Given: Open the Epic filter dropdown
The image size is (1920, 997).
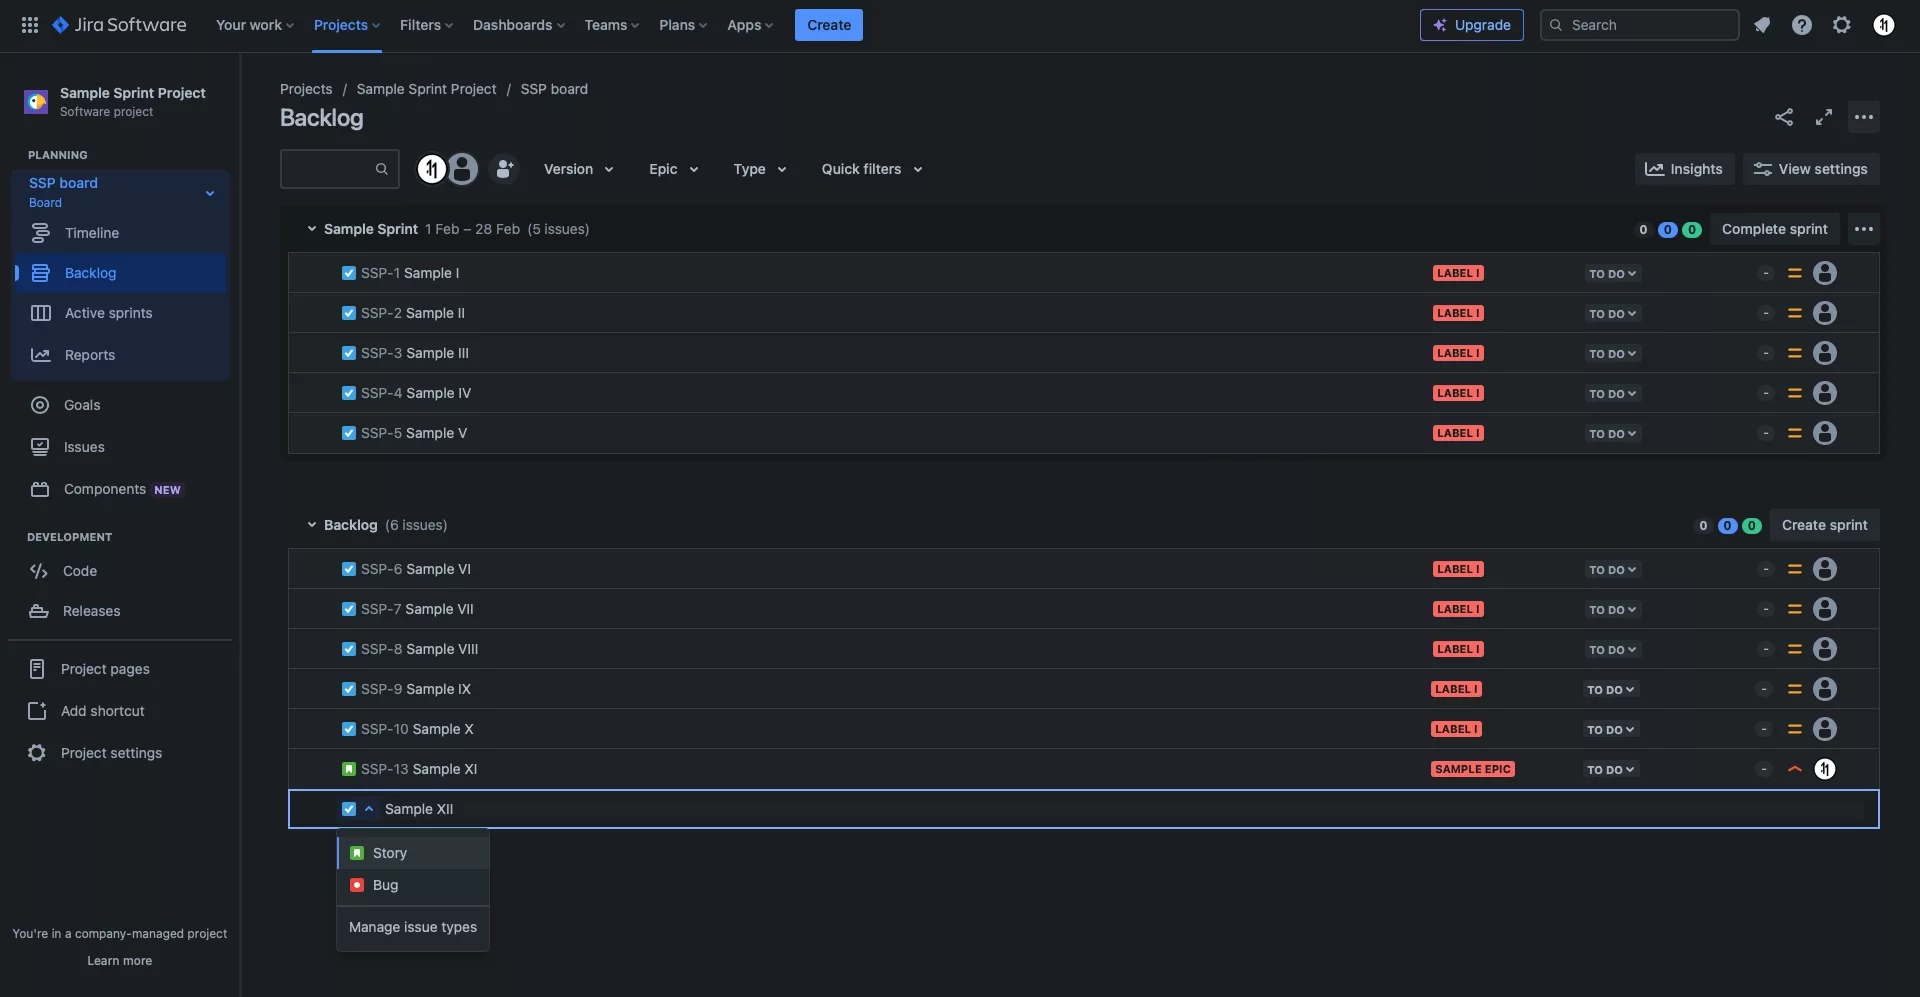Looking at the screenshot, I should click(674, 169).
